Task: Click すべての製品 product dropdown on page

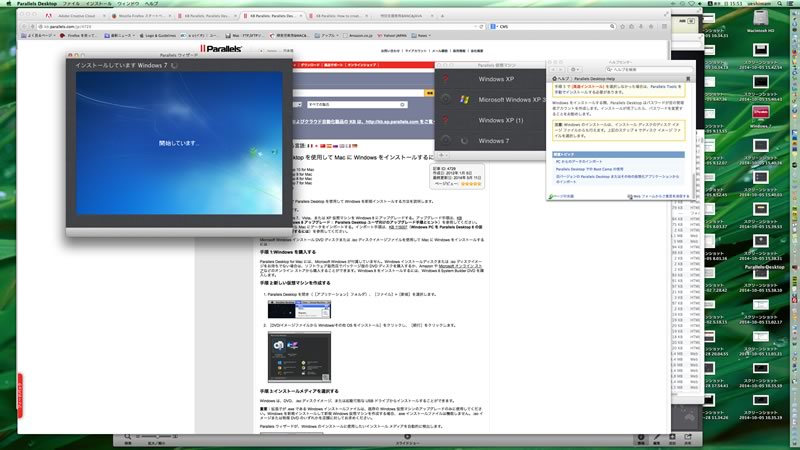Action: click(357, 104)
